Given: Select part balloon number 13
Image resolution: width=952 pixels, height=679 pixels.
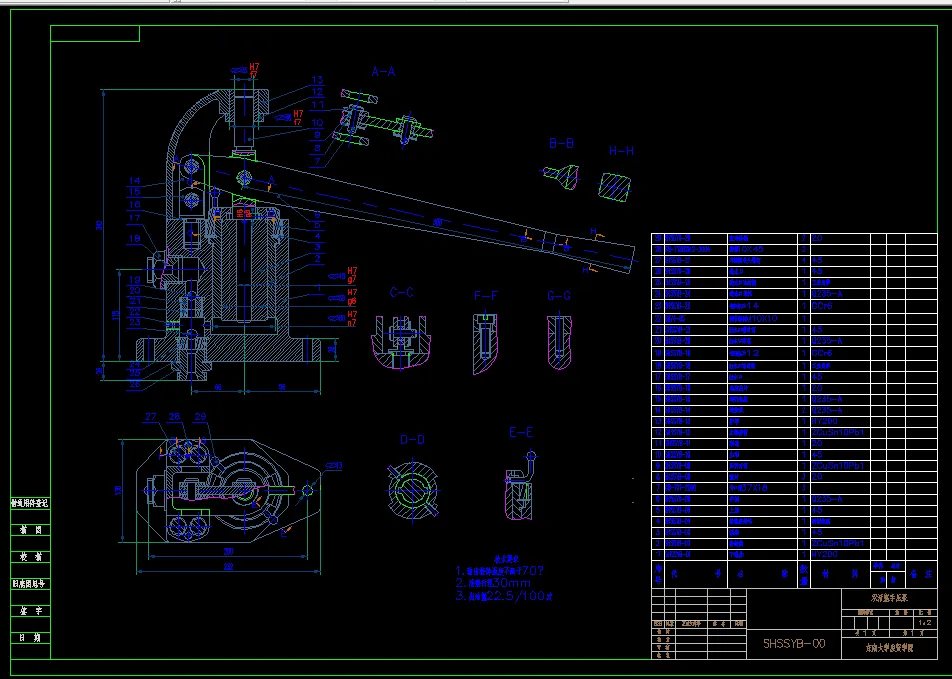Looking at the screenshot, I should (x=318, y=80).
